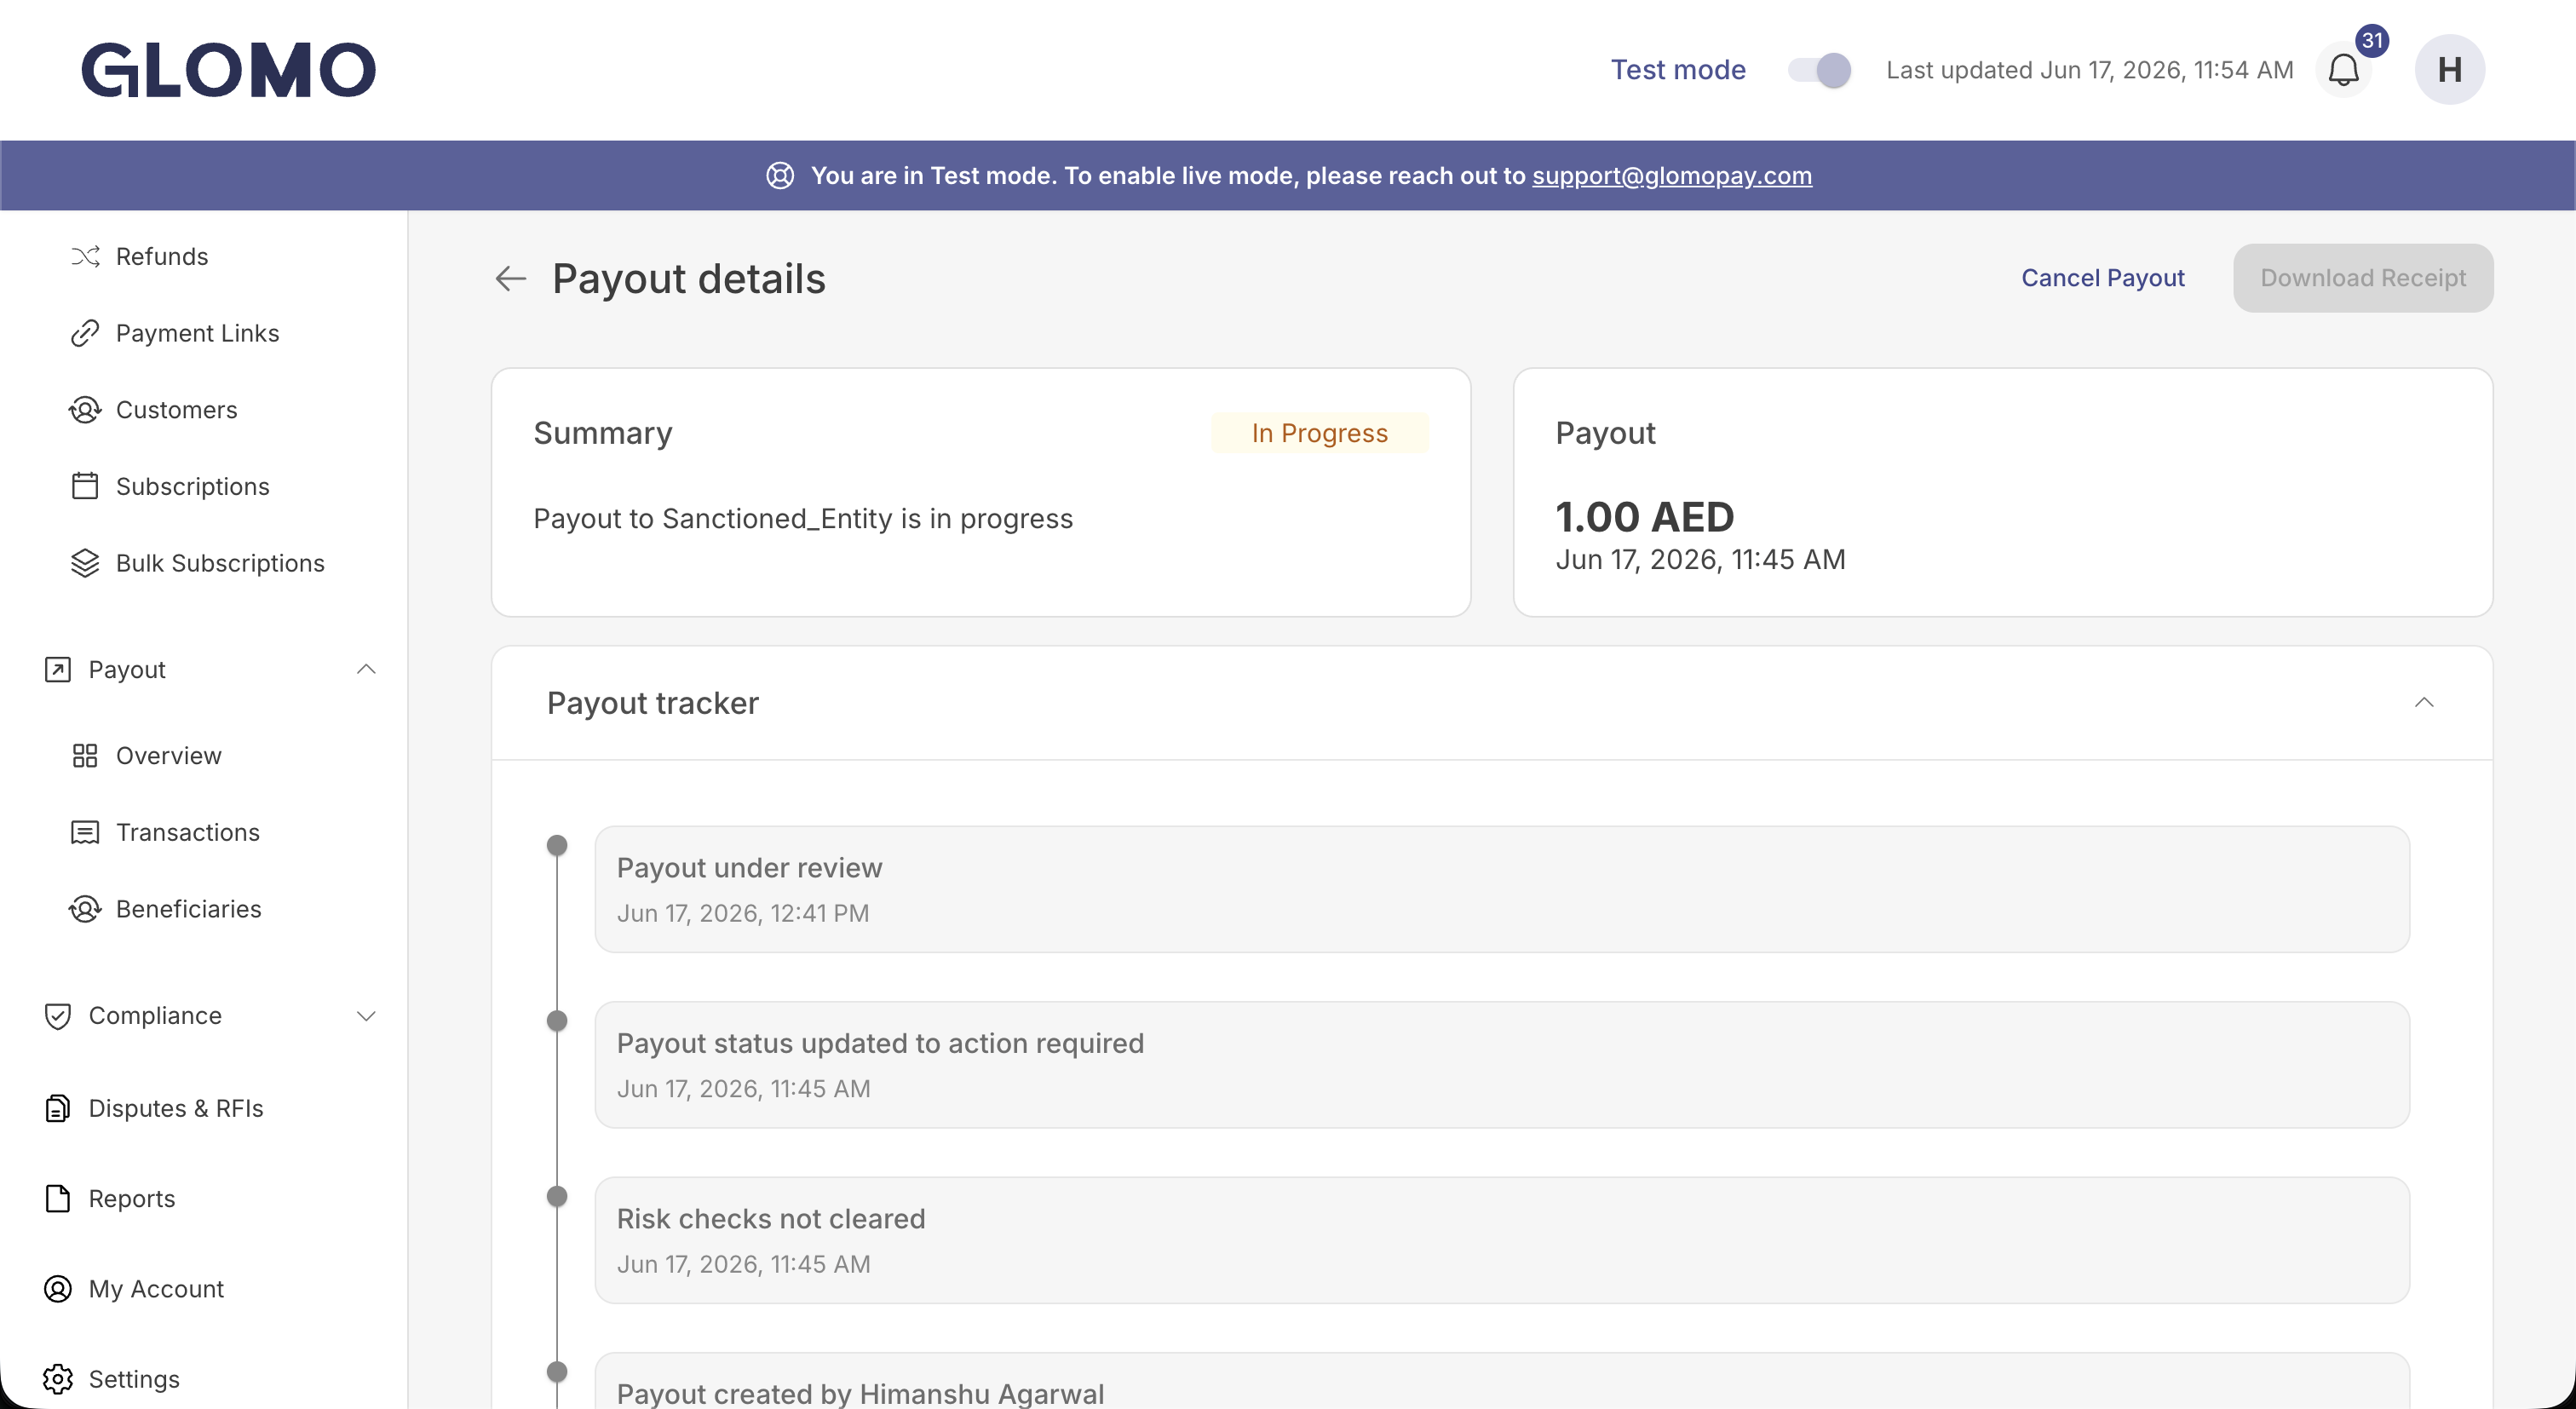This screenshot has width=2576, height=1409.
Task: Click the Refunds shuffle icon
Action: point(85,257)
